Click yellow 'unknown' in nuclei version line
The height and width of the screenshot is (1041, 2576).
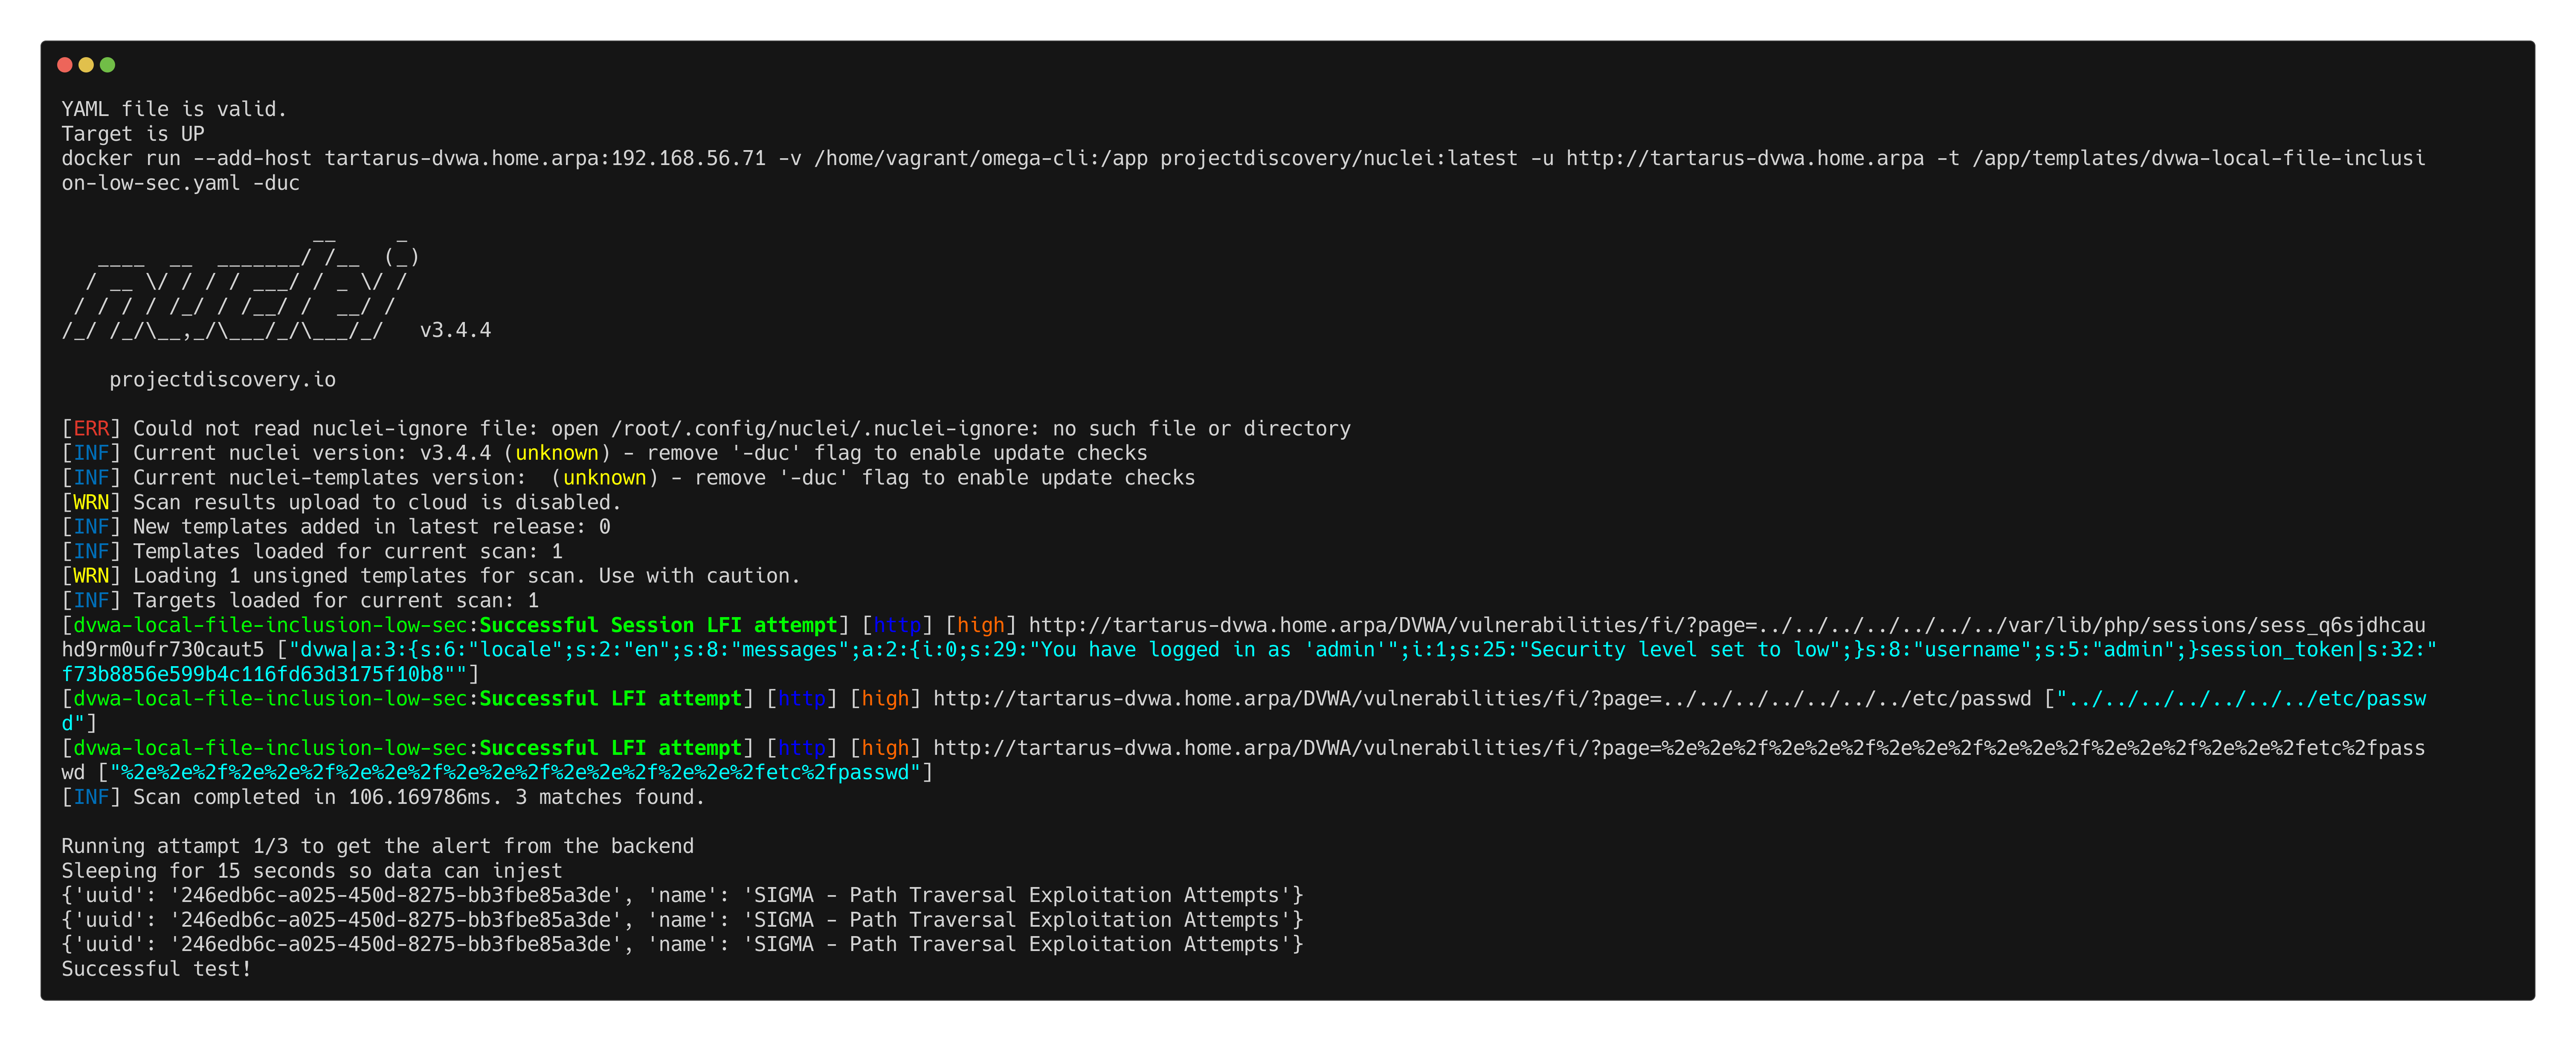pos(556,453)
